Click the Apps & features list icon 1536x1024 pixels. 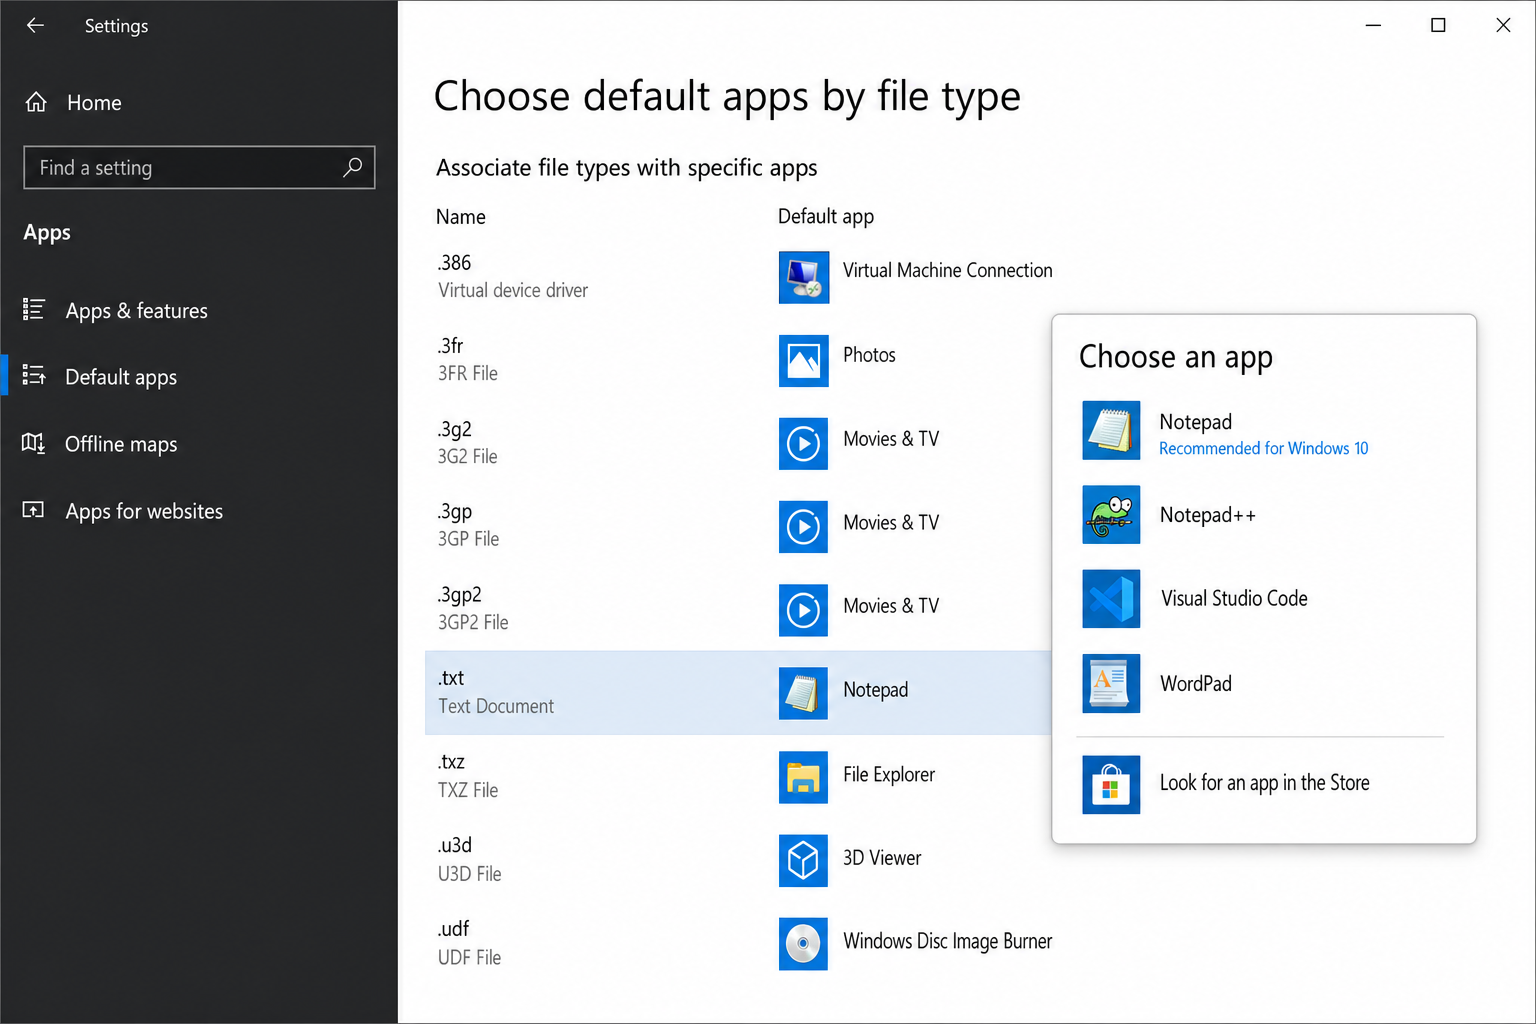(x=34, y=310)
